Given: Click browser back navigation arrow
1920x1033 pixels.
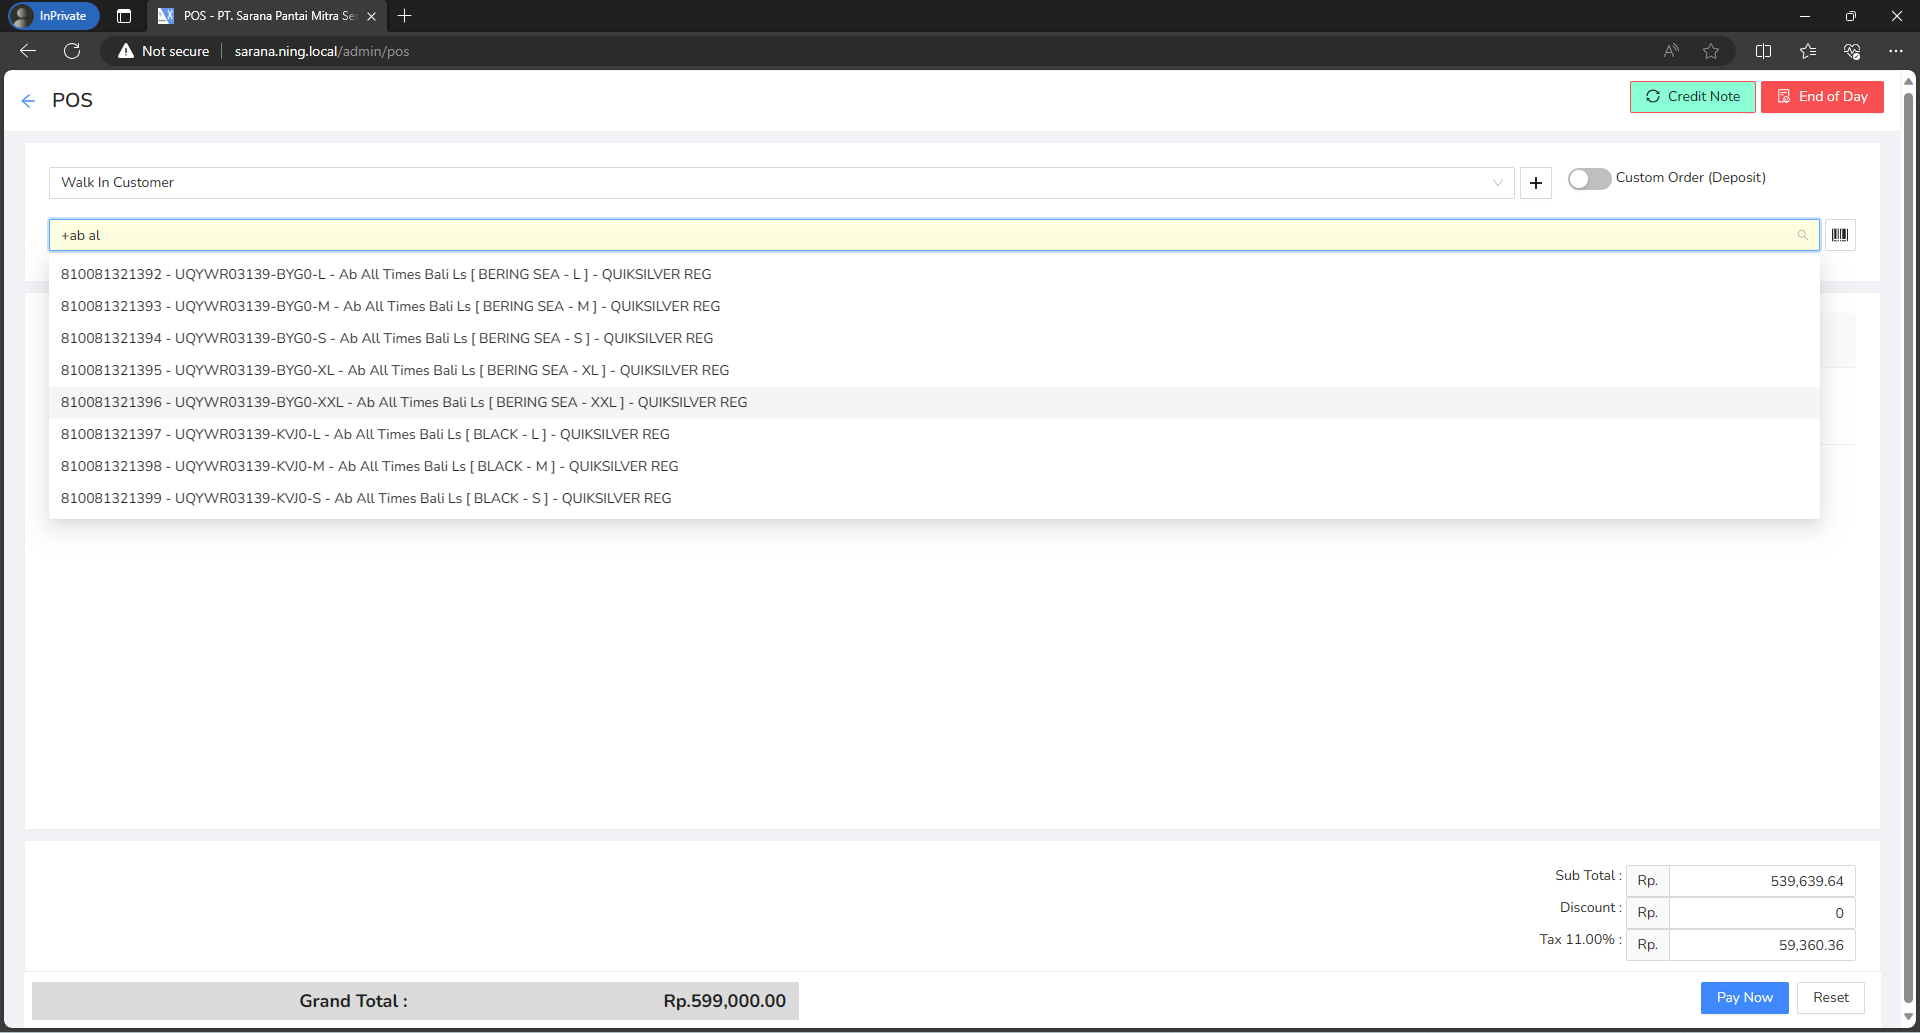Looking at the screenshot, I should [28, 51].
